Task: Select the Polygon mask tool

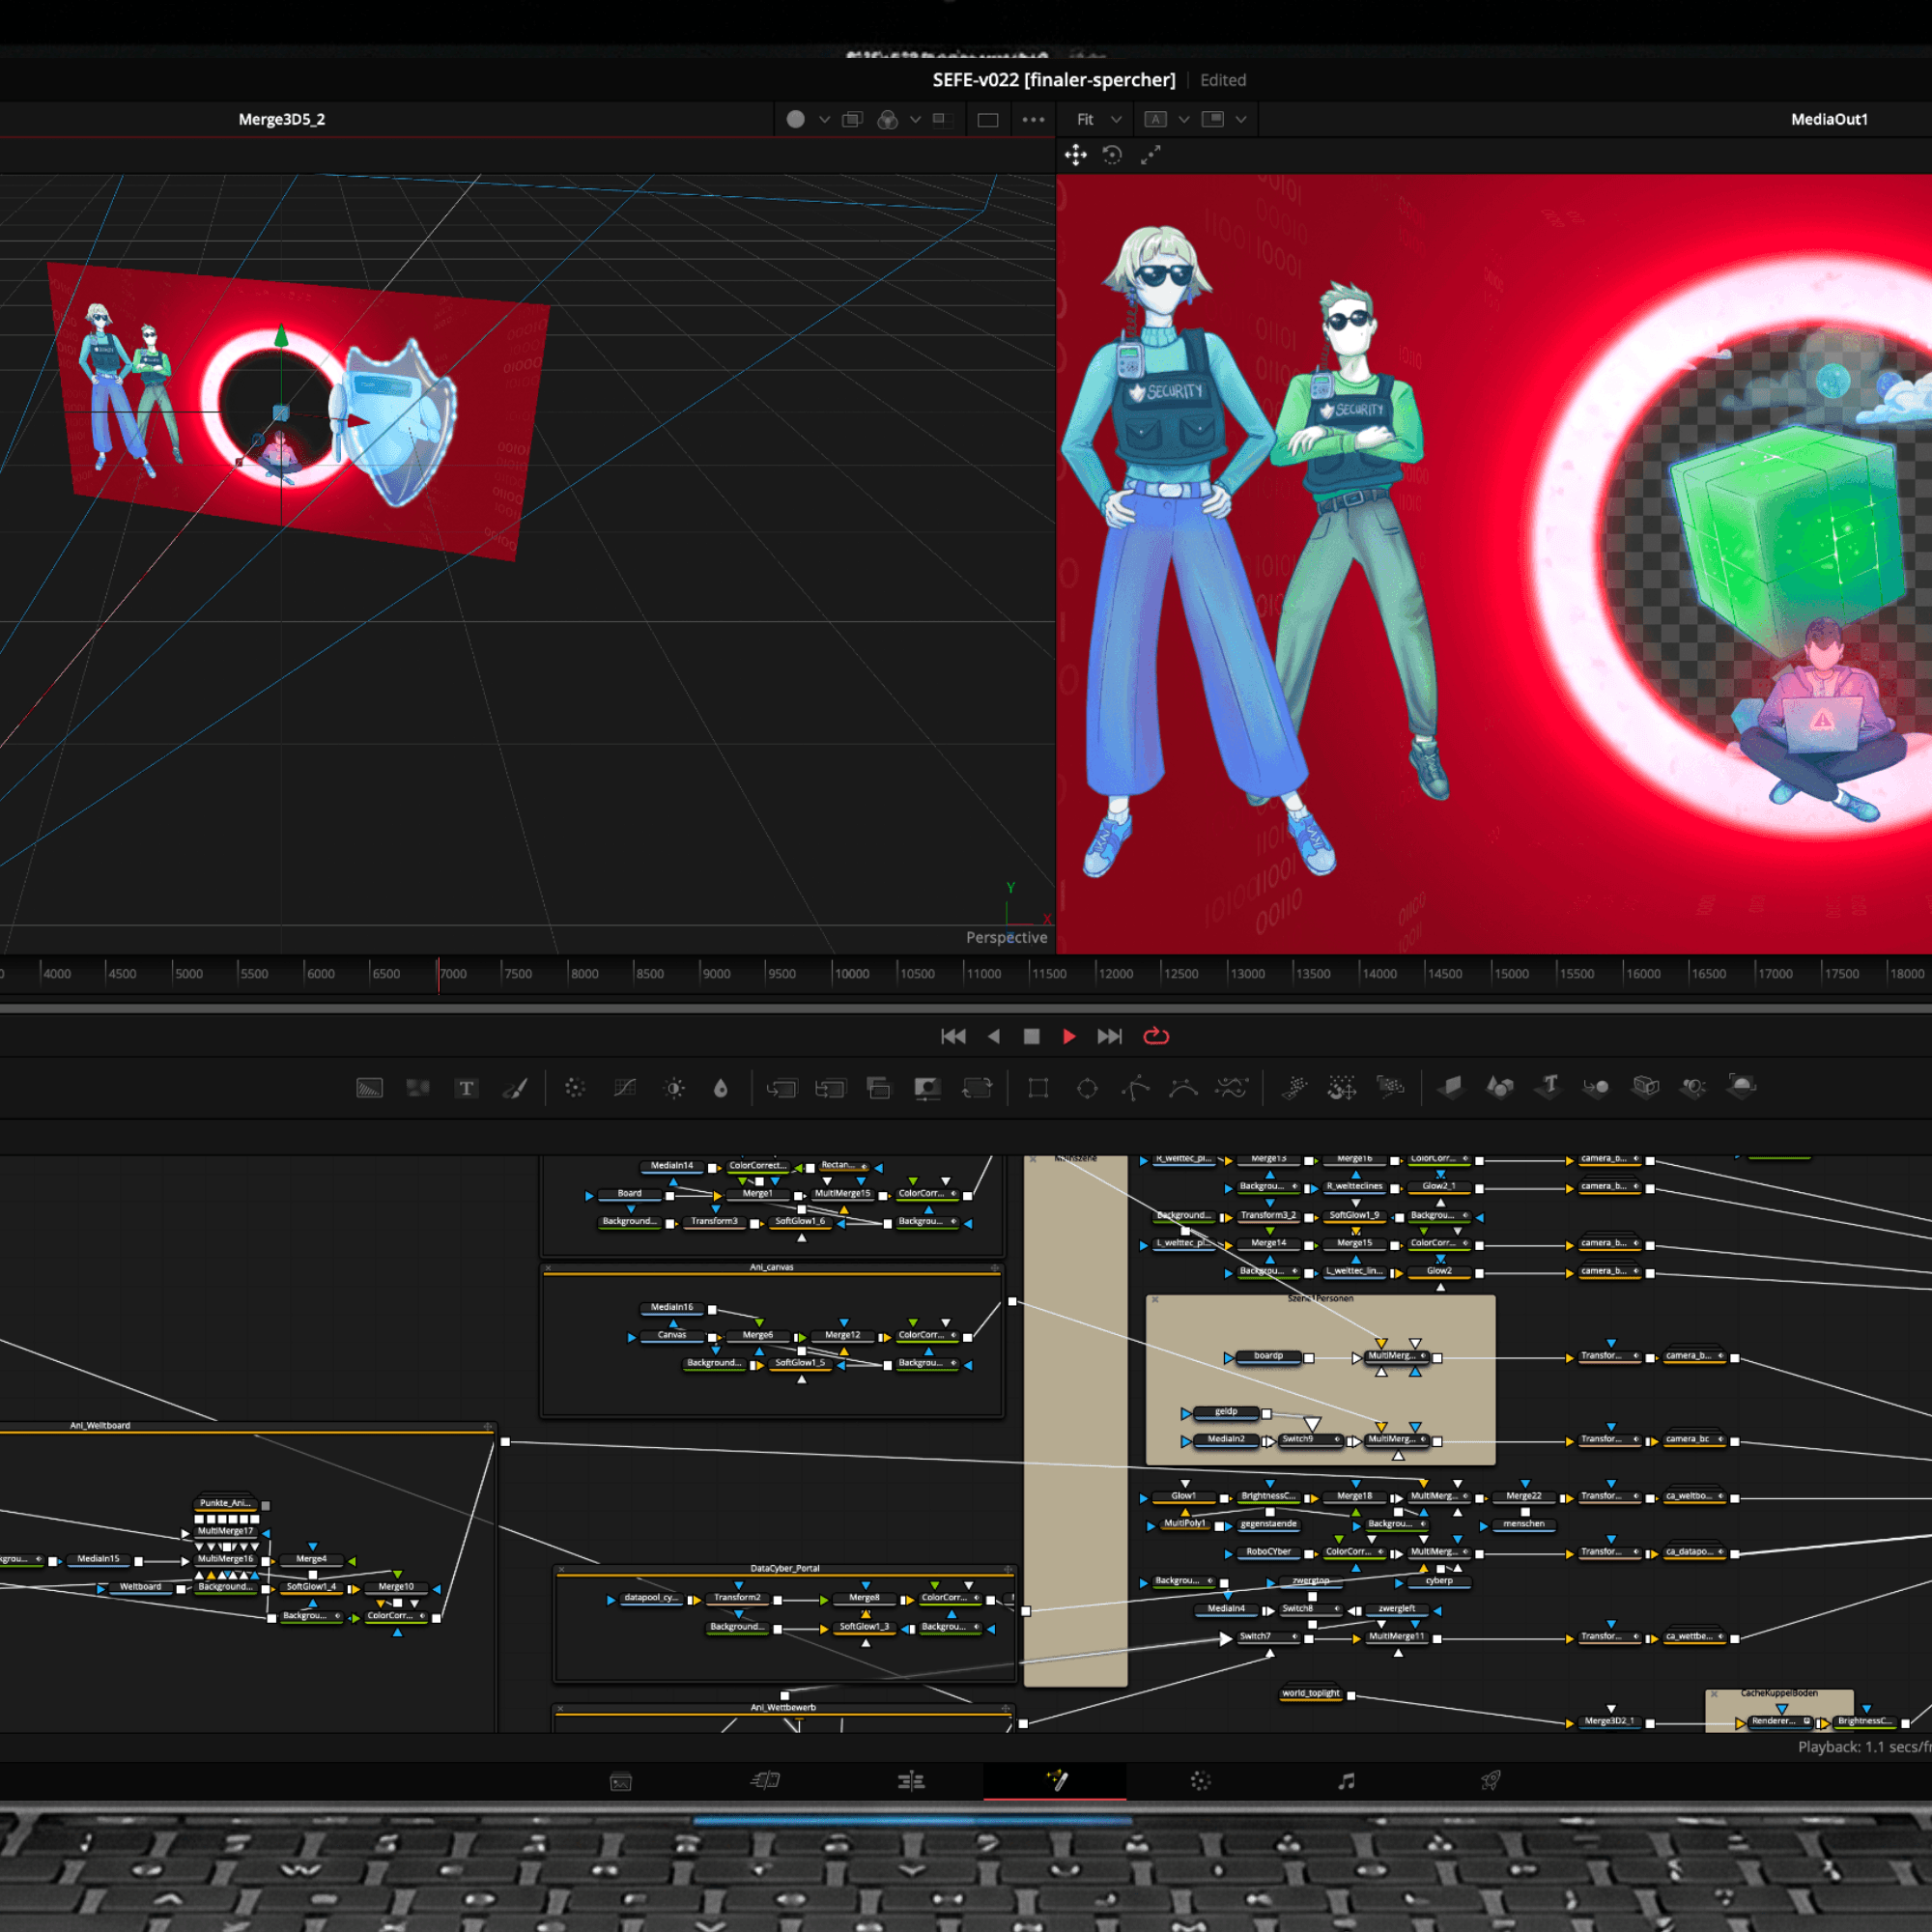Action: (1133, 1088)
